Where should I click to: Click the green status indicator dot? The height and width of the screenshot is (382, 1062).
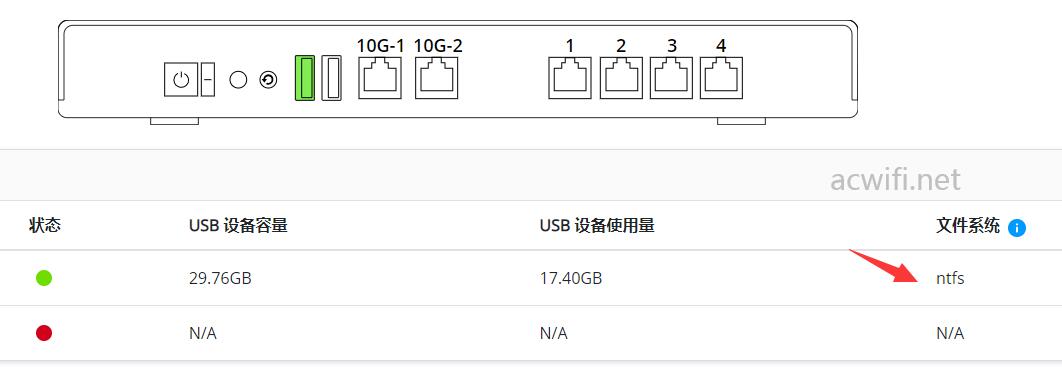click(44, 278)
